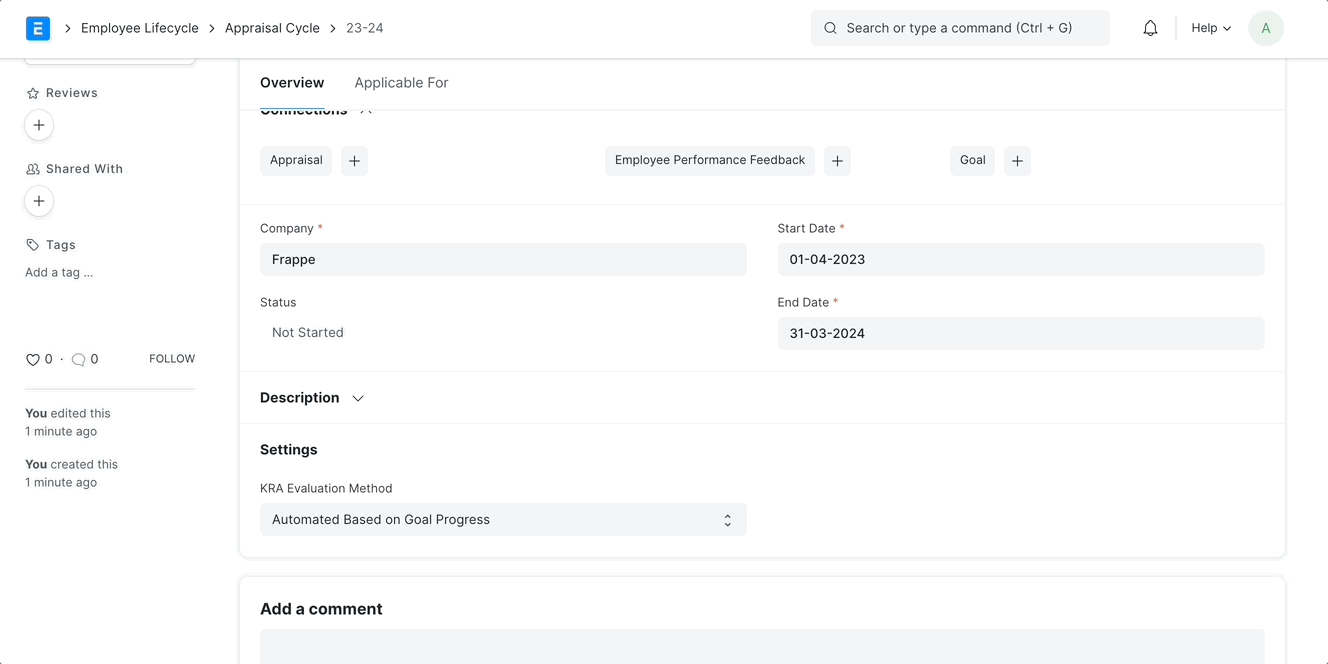Viewport: 1328px width, 664px height.
Task: Focus the search command bar
Action: [x=959, y=28]
